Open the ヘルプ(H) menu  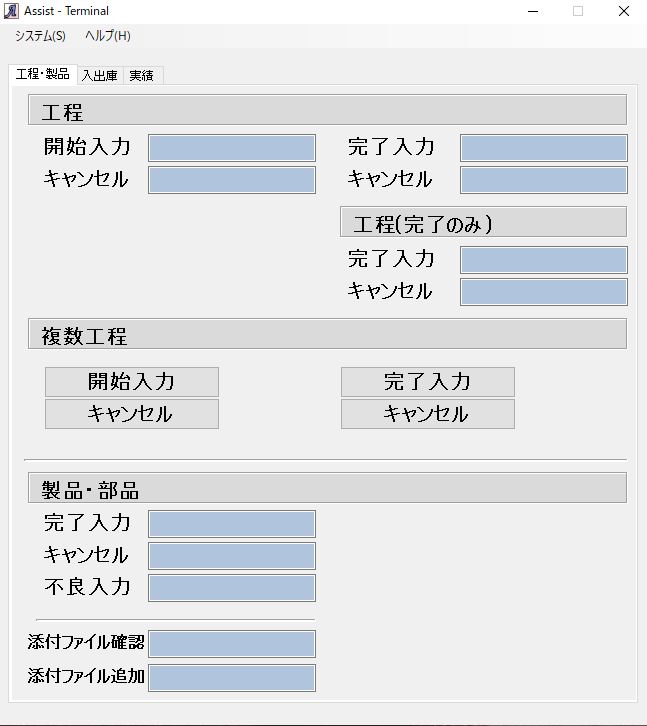click(107, 36)
